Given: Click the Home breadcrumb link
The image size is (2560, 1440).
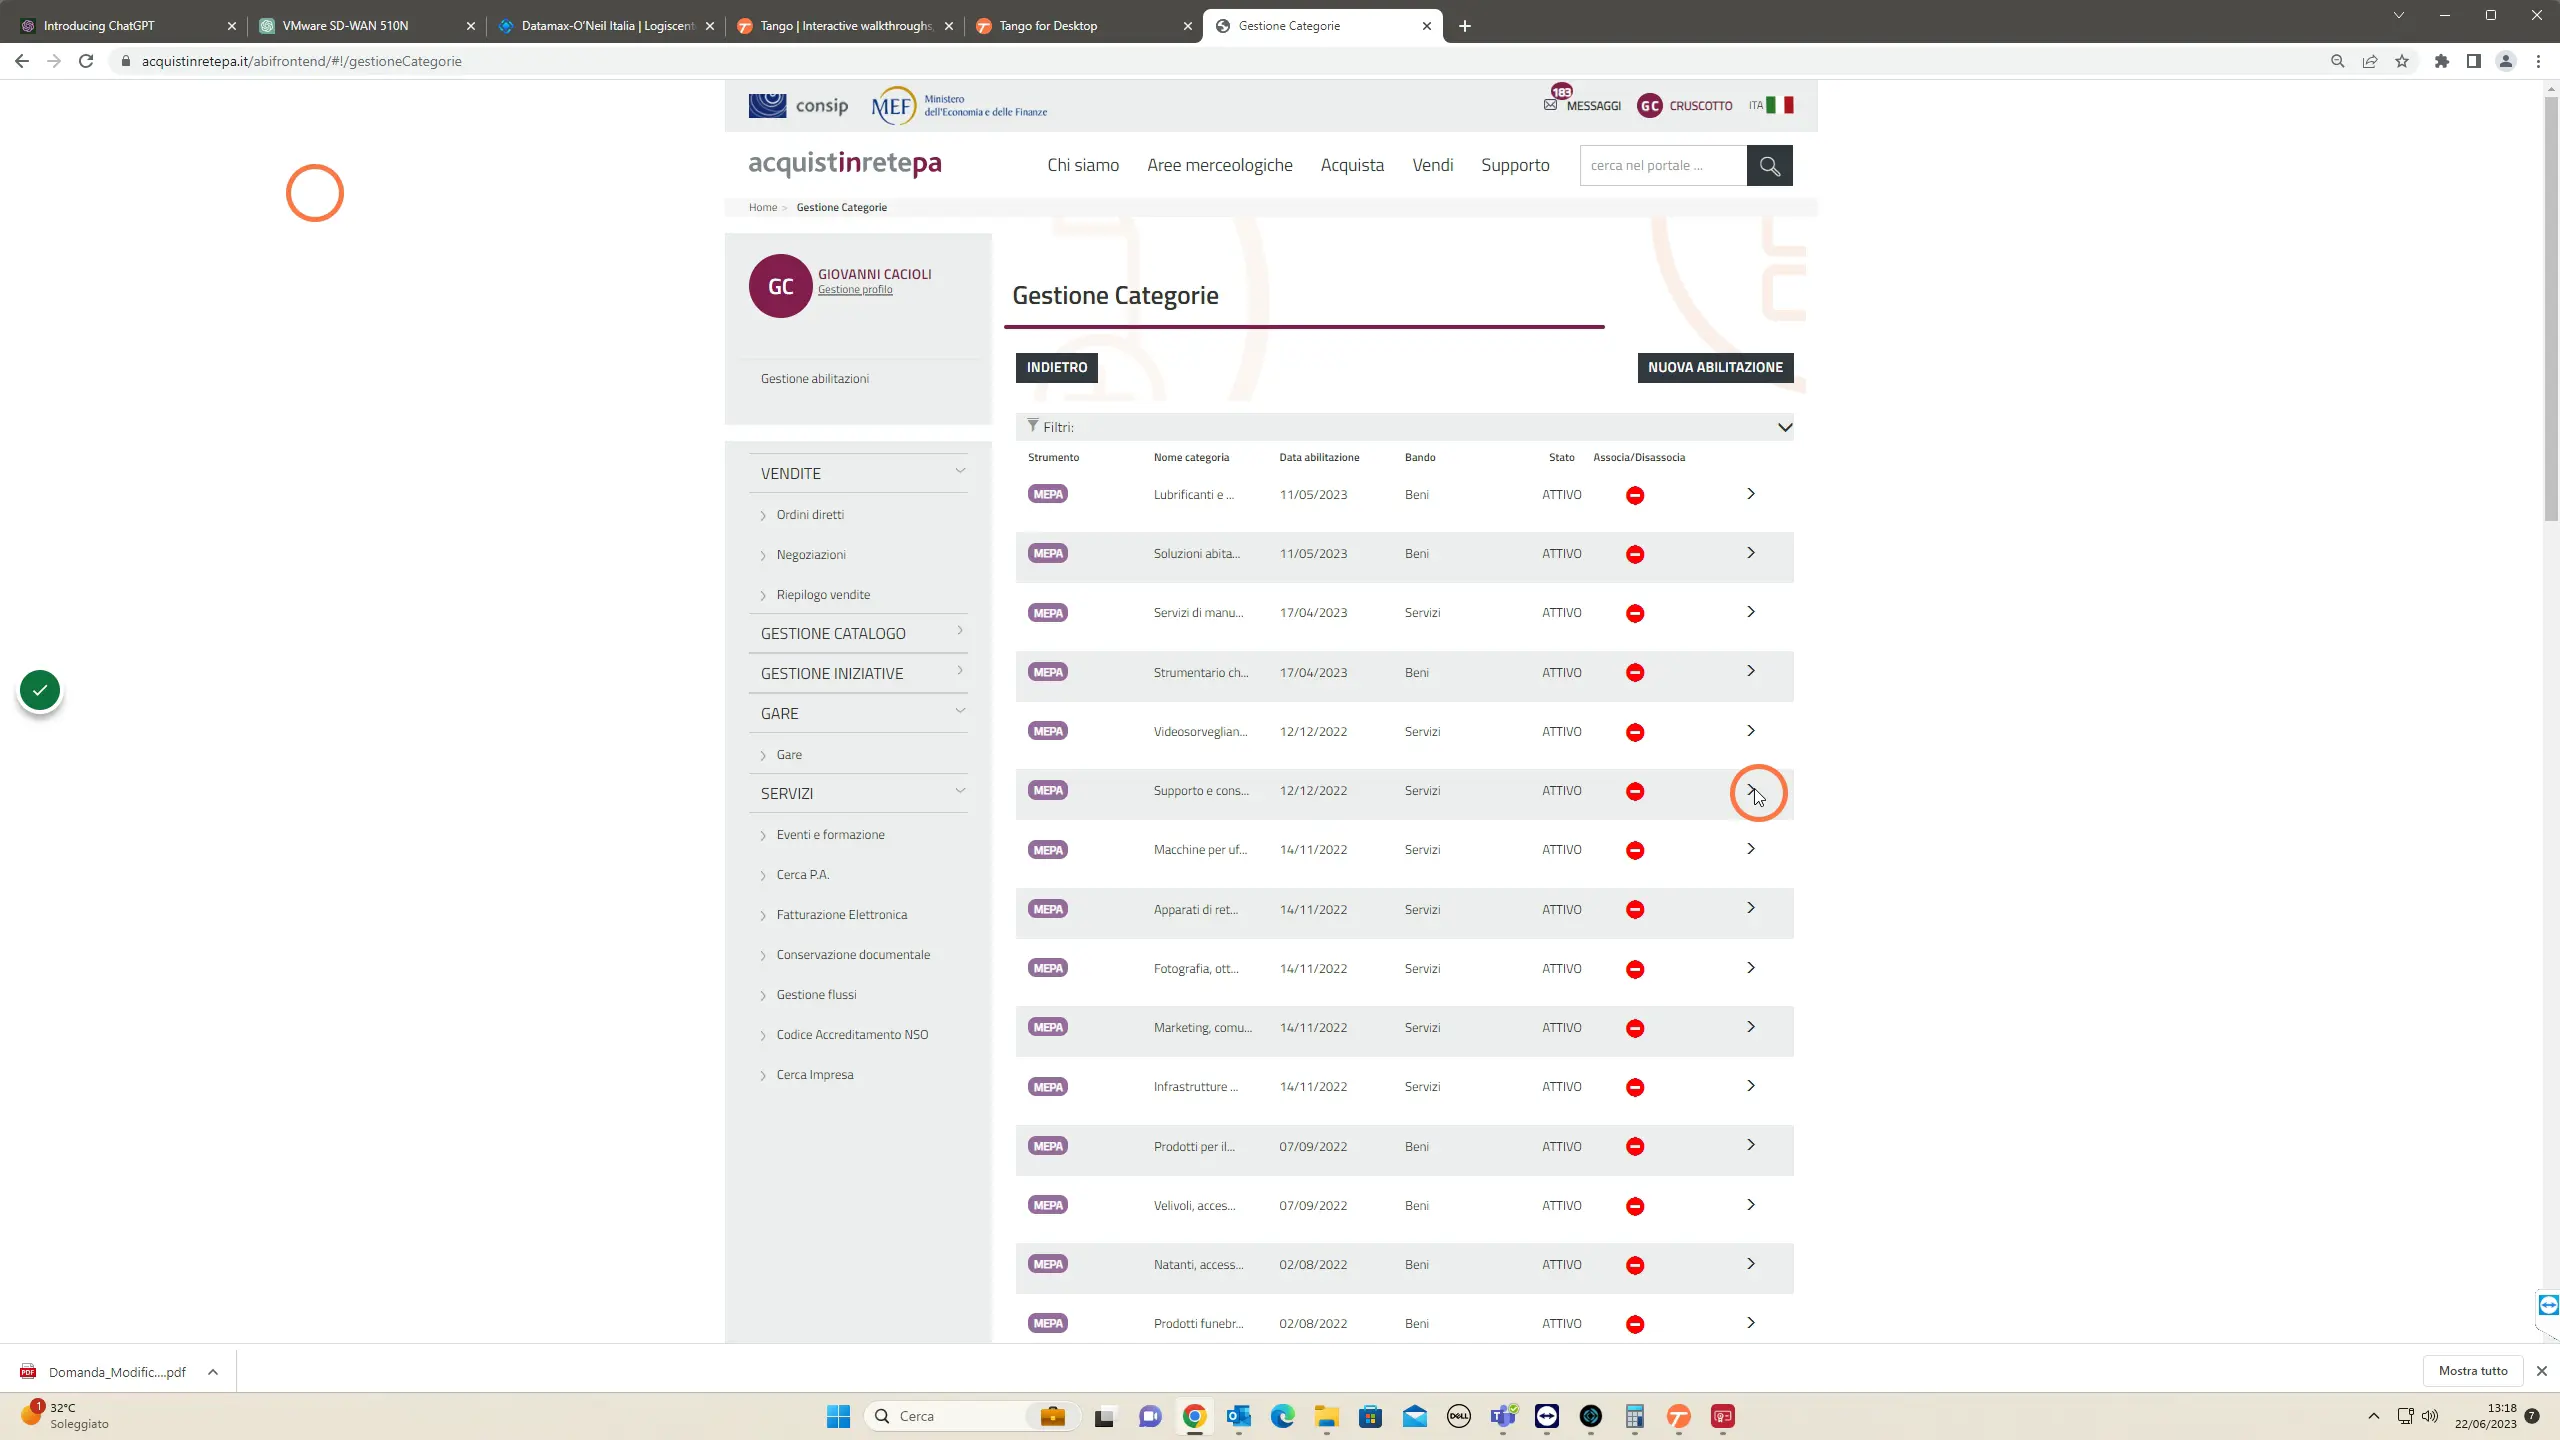Looking at the screenshot, I should tap(763, 208).
